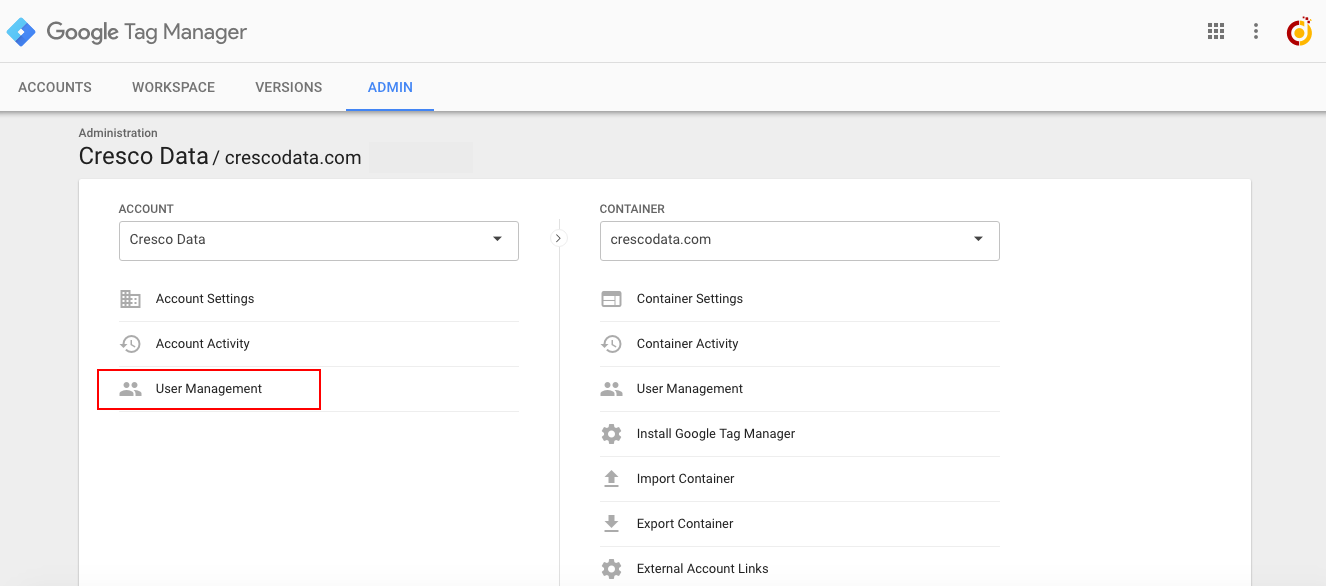Click the container User Management people icon
The image size is (1326, 586).
point(611,389)
